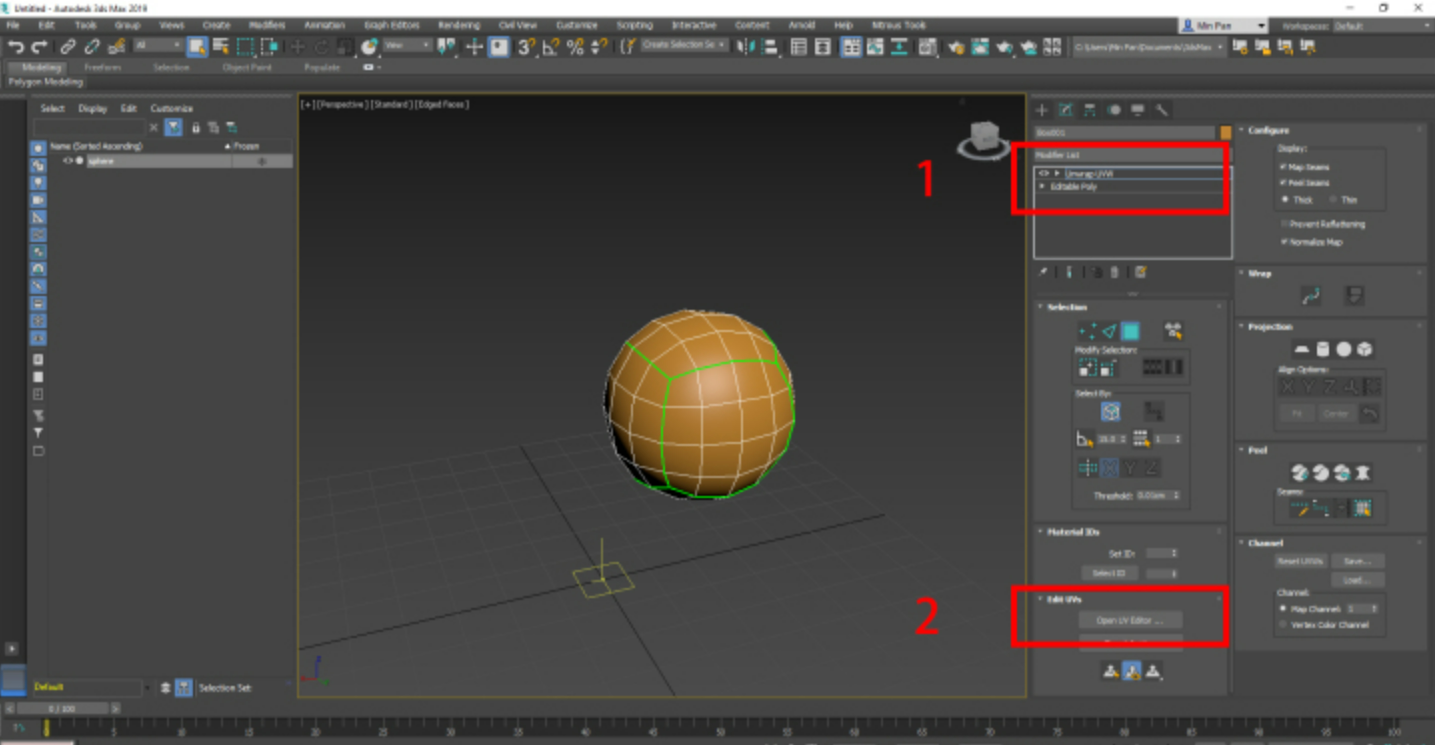This screenshot has width=1435, height=745.
Task: Open Select by Name list icon
Action: click(221, 47)
